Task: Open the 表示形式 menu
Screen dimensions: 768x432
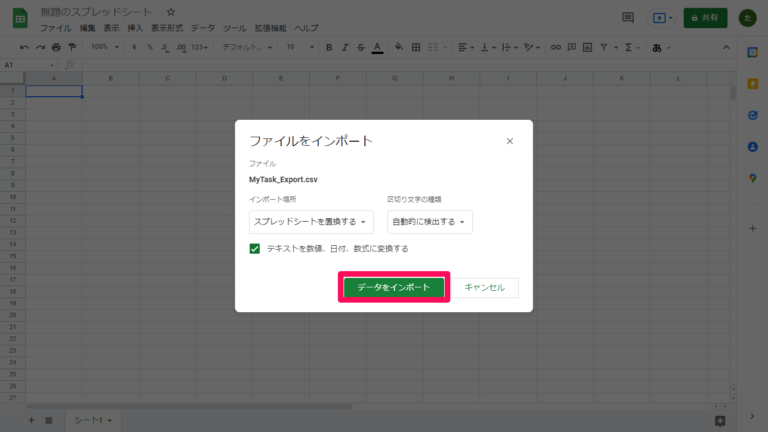Action: point(167,28)
